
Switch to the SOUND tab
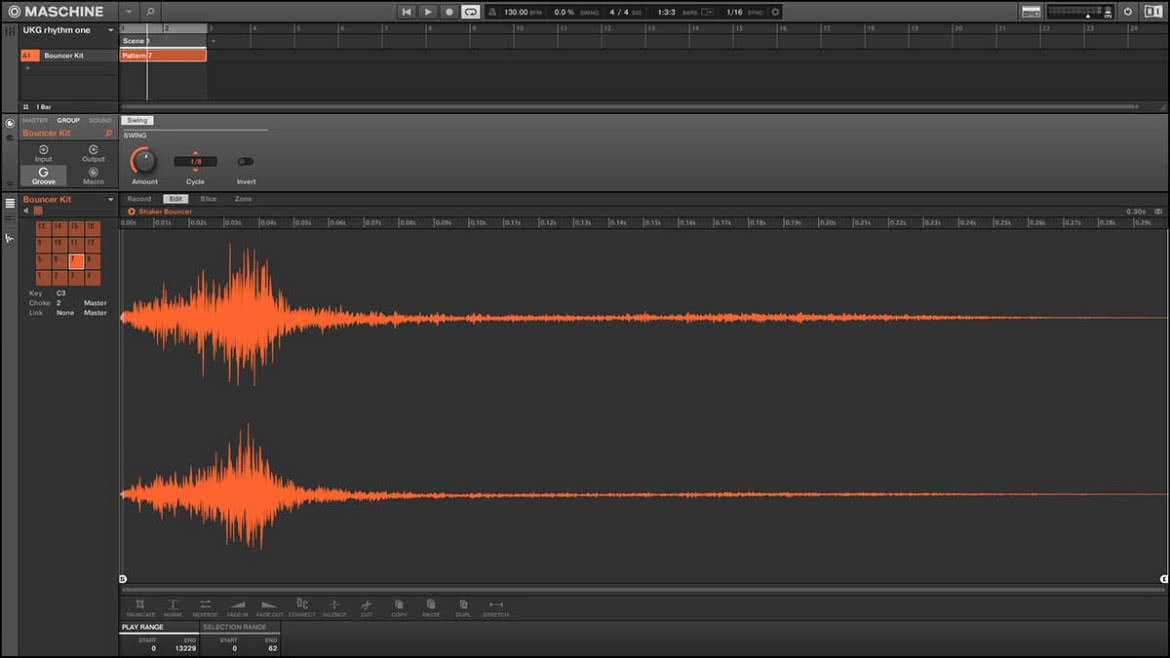100,120
